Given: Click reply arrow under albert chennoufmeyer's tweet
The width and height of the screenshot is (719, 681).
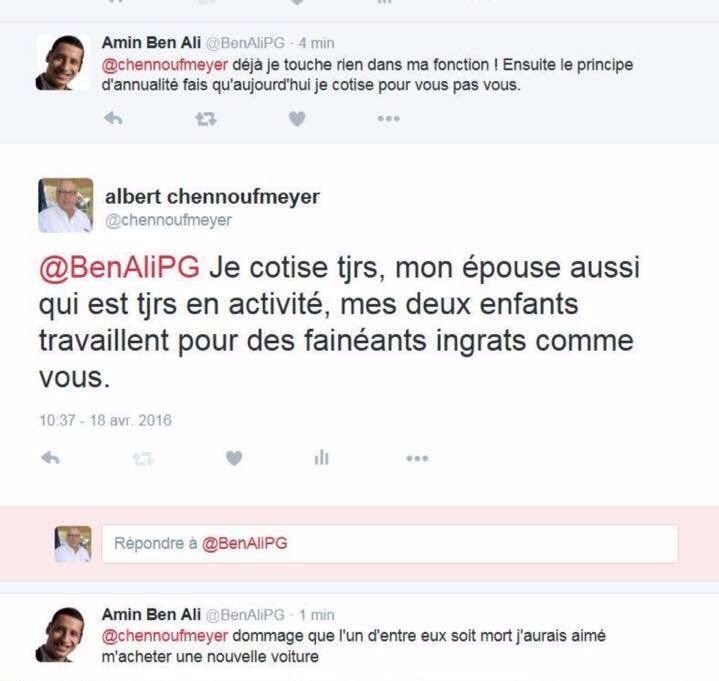Looking at the screenshot, I should (51, 458).
